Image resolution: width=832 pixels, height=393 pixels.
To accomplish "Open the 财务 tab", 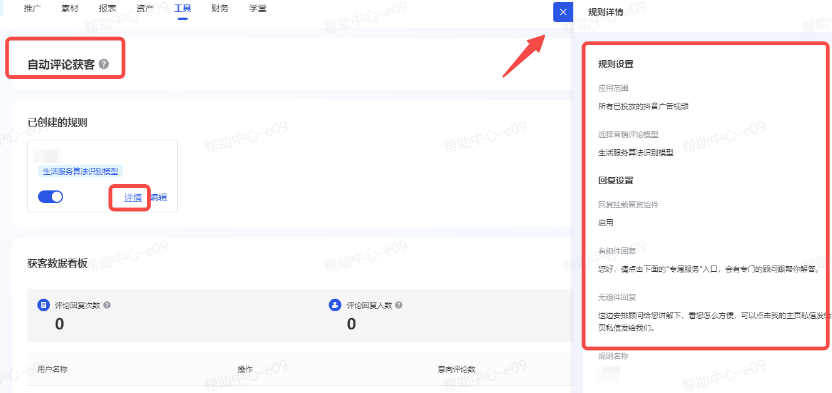I will pos(220,8).
